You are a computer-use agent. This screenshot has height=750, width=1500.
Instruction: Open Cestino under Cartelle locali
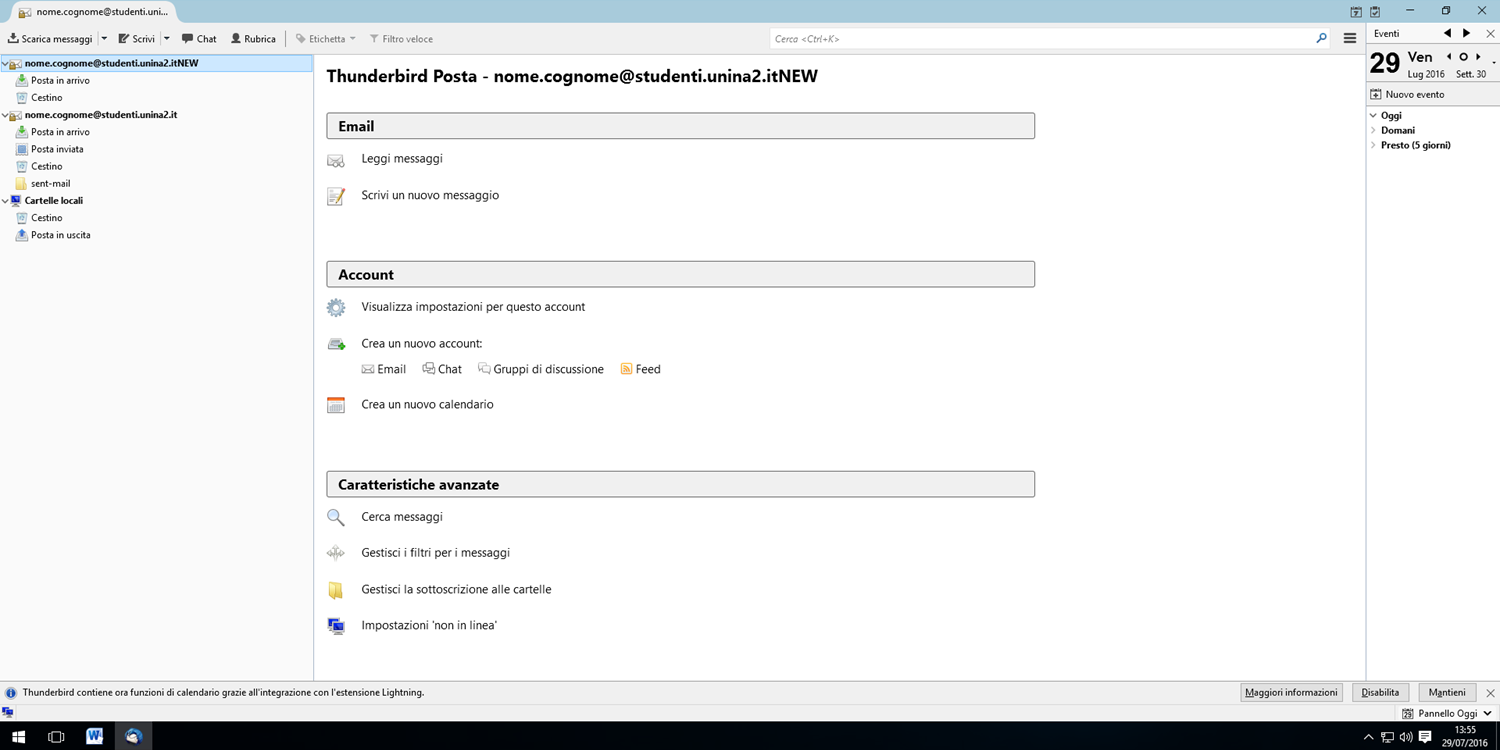(46, 218)
